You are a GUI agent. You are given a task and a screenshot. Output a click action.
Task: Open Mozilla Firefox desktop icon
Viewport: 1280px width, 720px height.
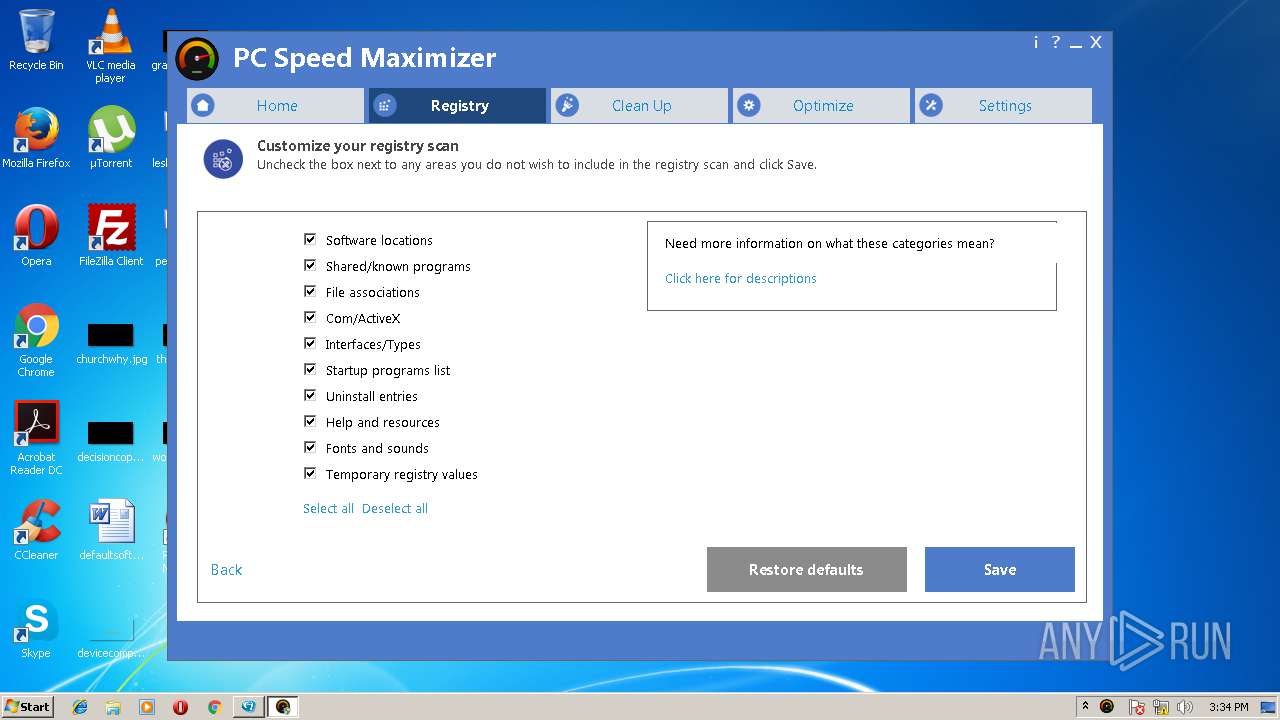[36, 137]
